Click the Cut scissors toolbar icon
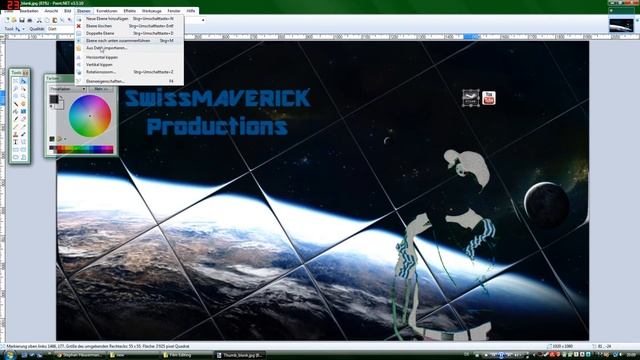Screen dimensions: 640x360 [x=39, y=20]
